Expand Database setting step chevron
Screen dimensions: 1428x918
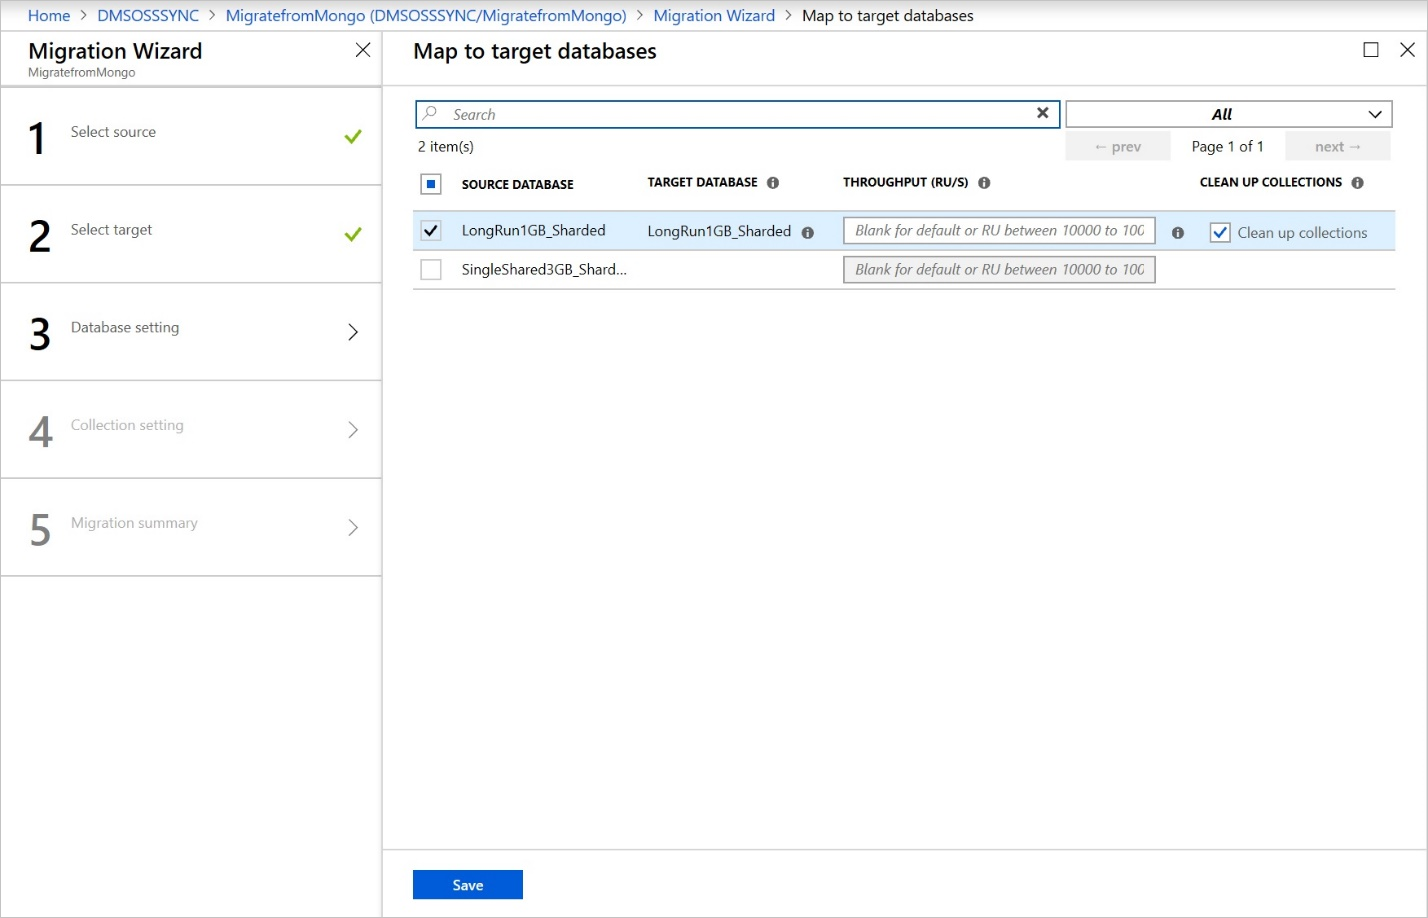coord(353,332)
